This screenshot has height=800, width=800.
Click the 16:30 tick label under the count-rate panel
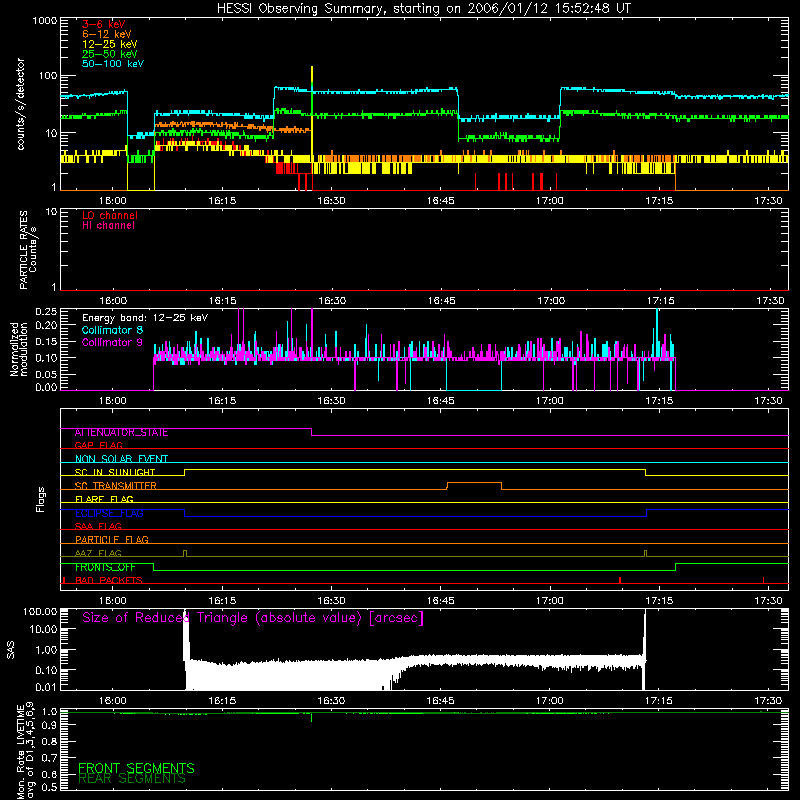click(x=331, y=201)
